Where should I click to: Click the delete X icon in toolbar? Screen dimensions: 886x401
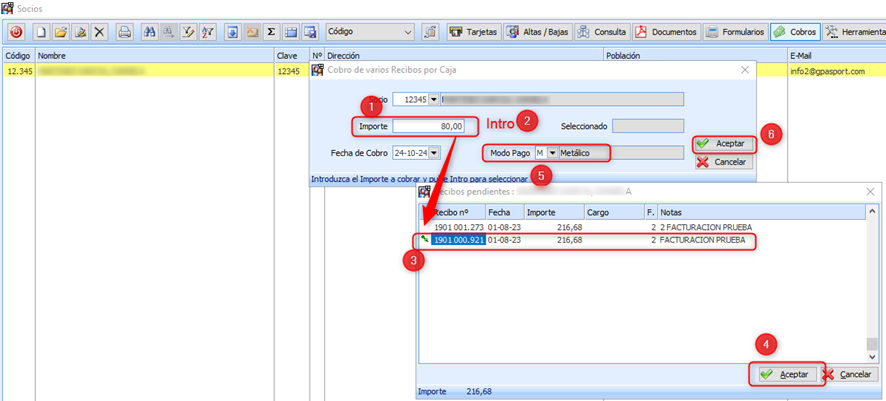100,32
